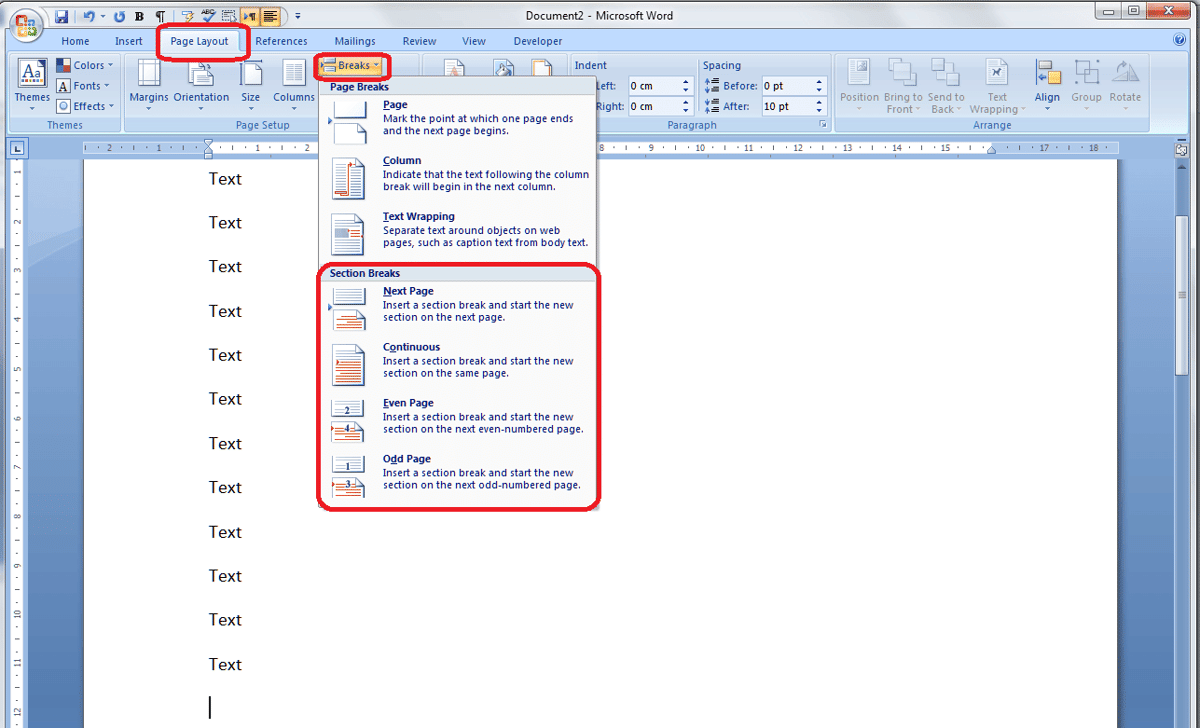1200x728 pixels.
Task: Click the Save icon in quick access toolbar
Action: 62,17
